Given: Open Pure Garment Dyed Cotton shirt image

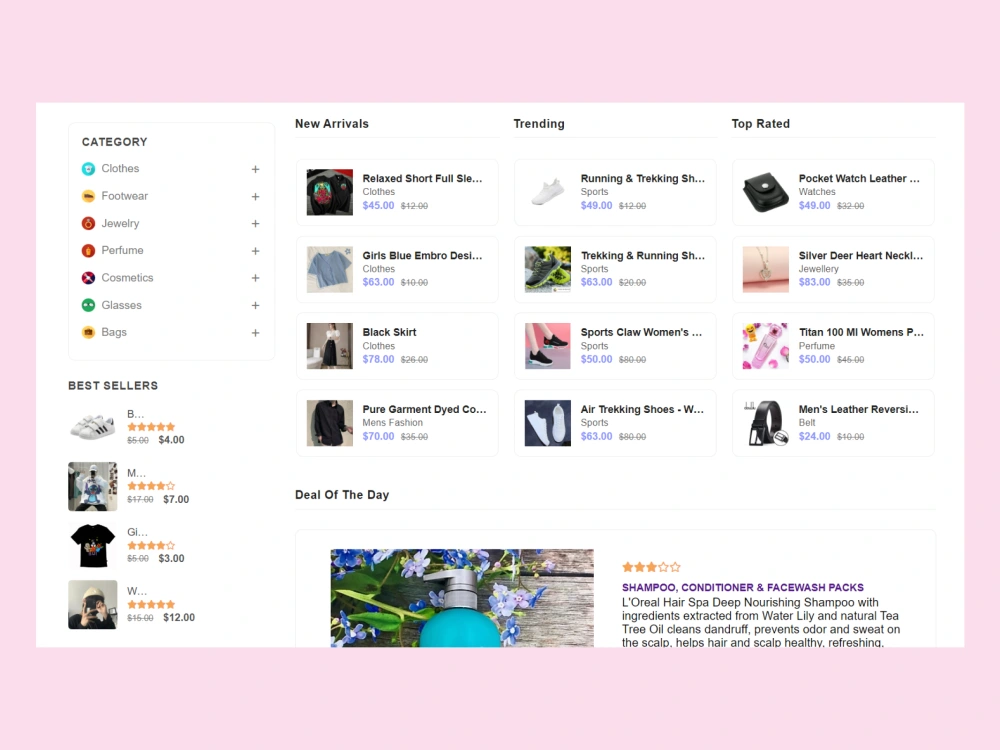Looking at the screenshot, I should (330, 423).
